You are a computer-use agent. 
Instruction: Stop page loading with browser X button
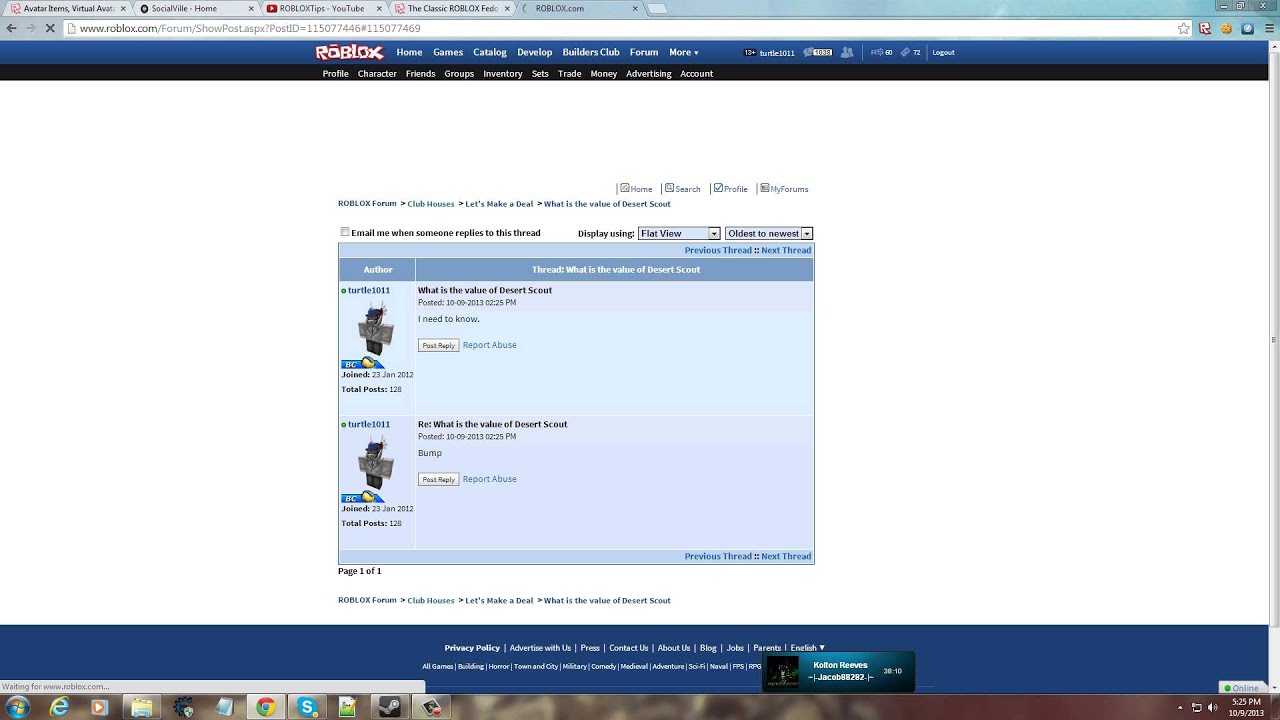48,28
